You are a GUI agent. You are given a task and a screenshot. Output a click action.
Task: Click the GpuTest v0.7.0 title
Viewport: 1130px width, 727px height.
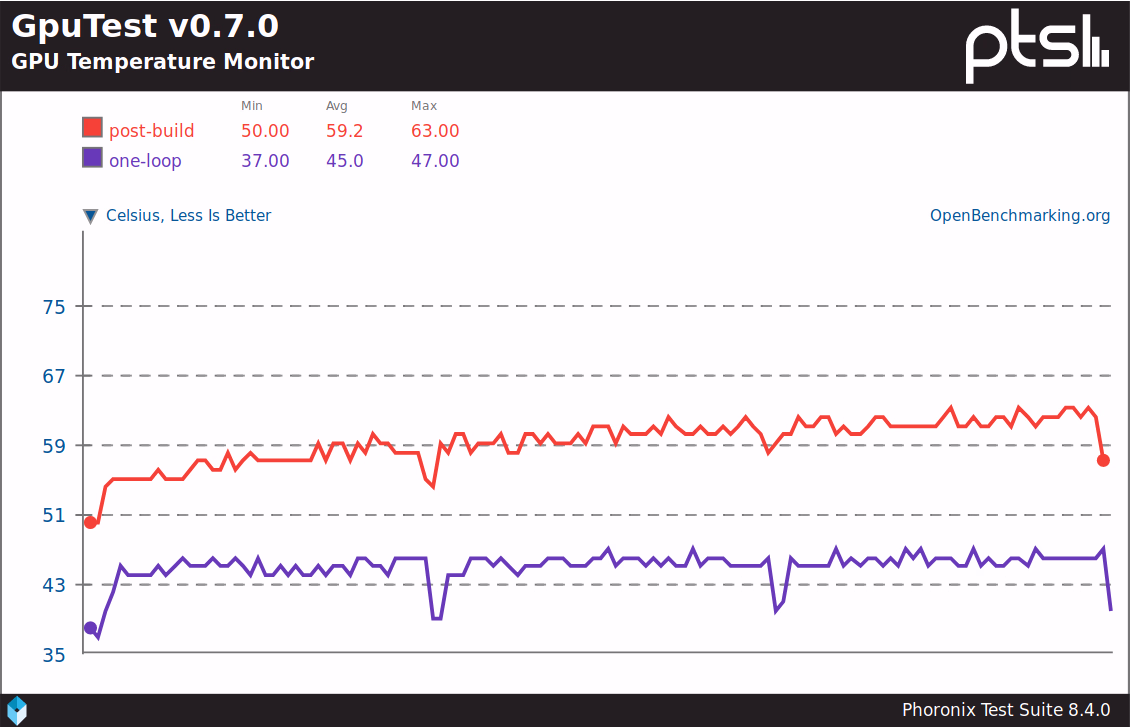pyautogui.click(x=145, y=26)
